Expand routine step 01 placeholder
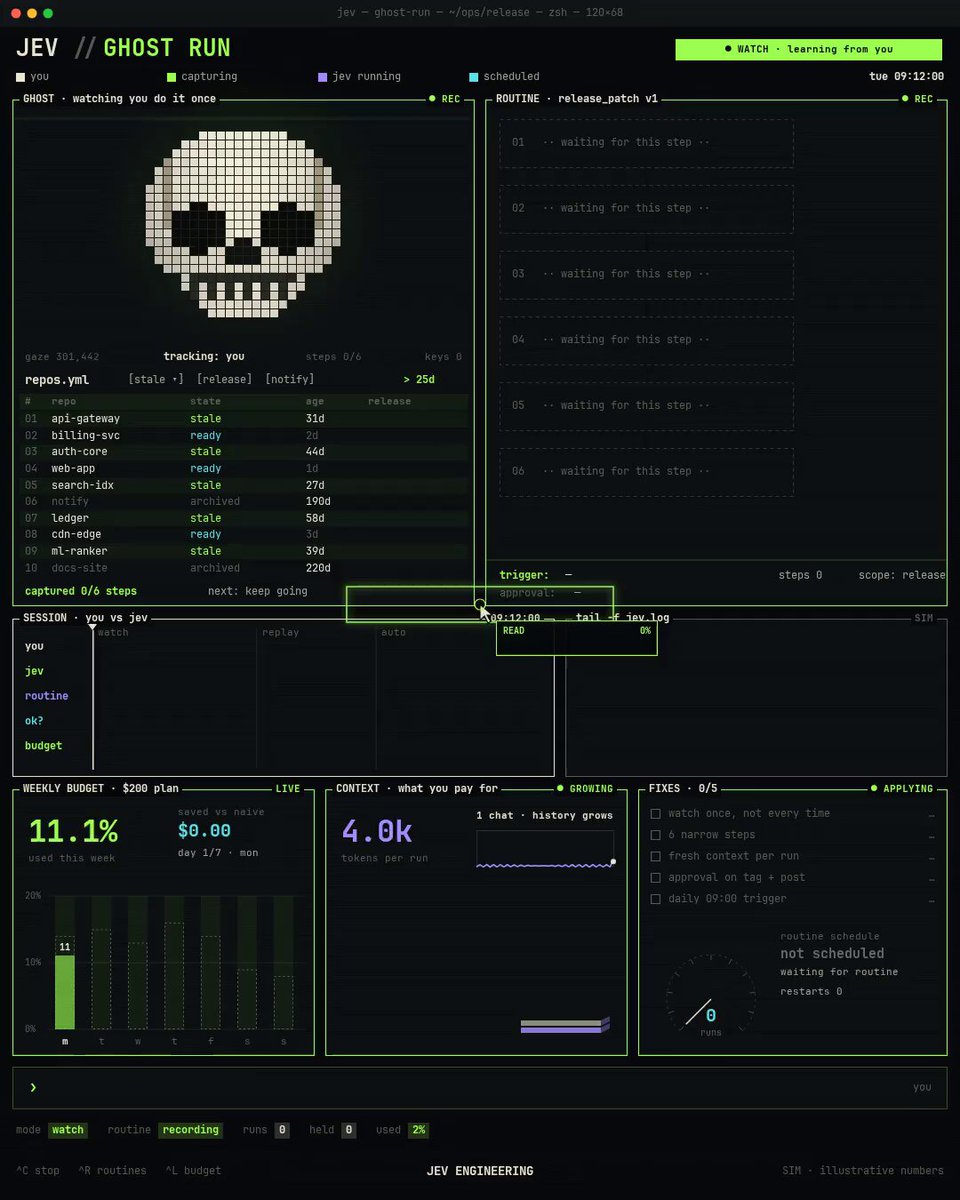 pyautogui.click(x=646, y=142)
